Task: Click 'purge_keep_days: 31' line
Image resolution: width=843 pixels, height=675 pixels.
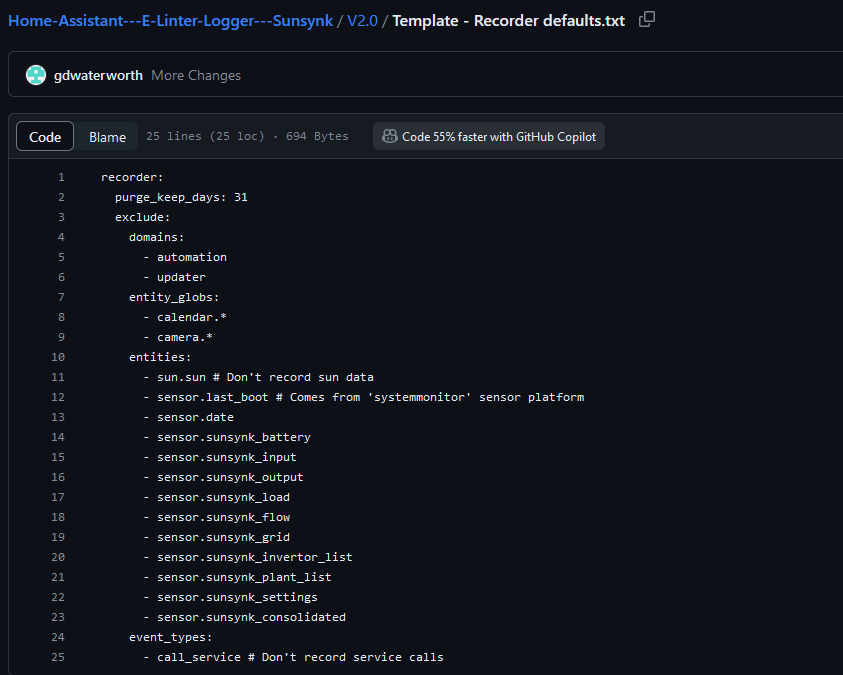Action: 181,197
